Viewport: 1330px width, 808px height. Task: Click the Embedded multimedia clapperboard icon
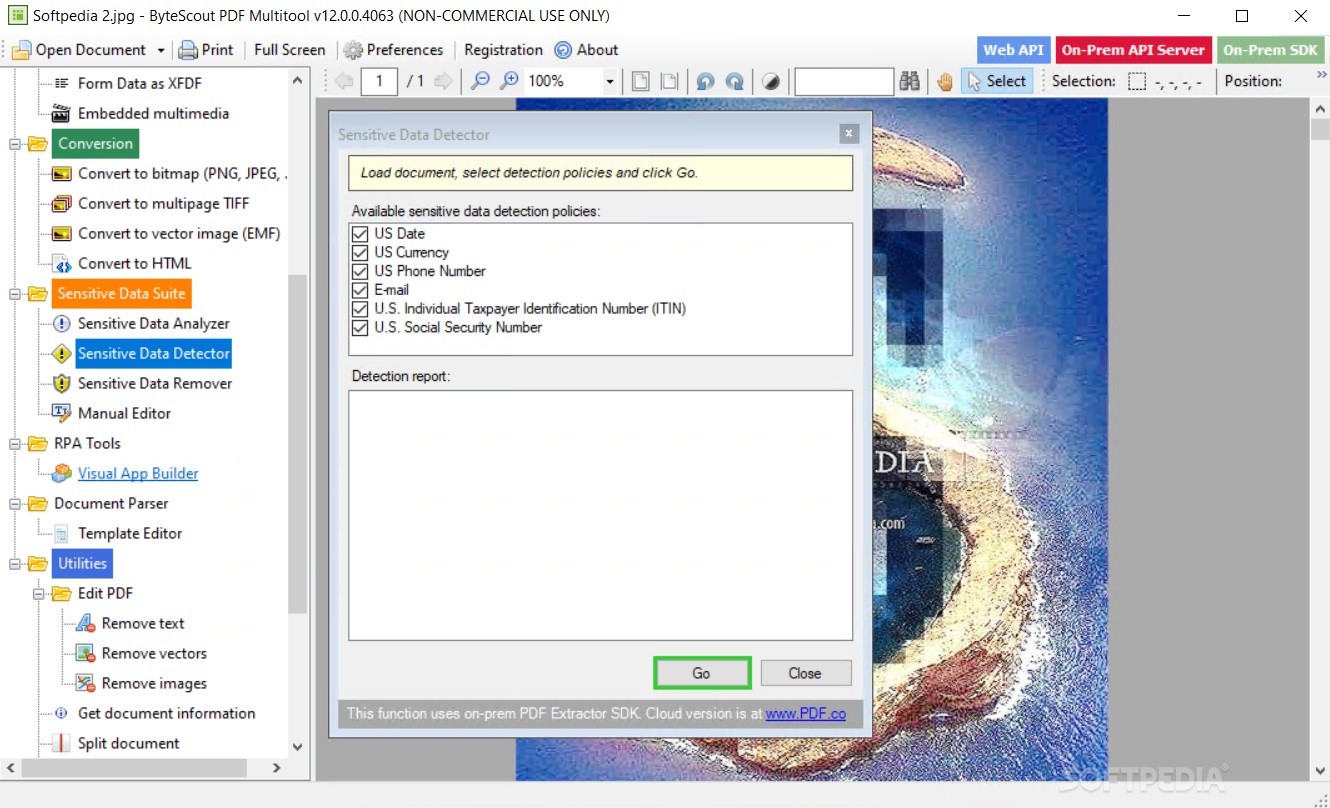click(62, 113)
